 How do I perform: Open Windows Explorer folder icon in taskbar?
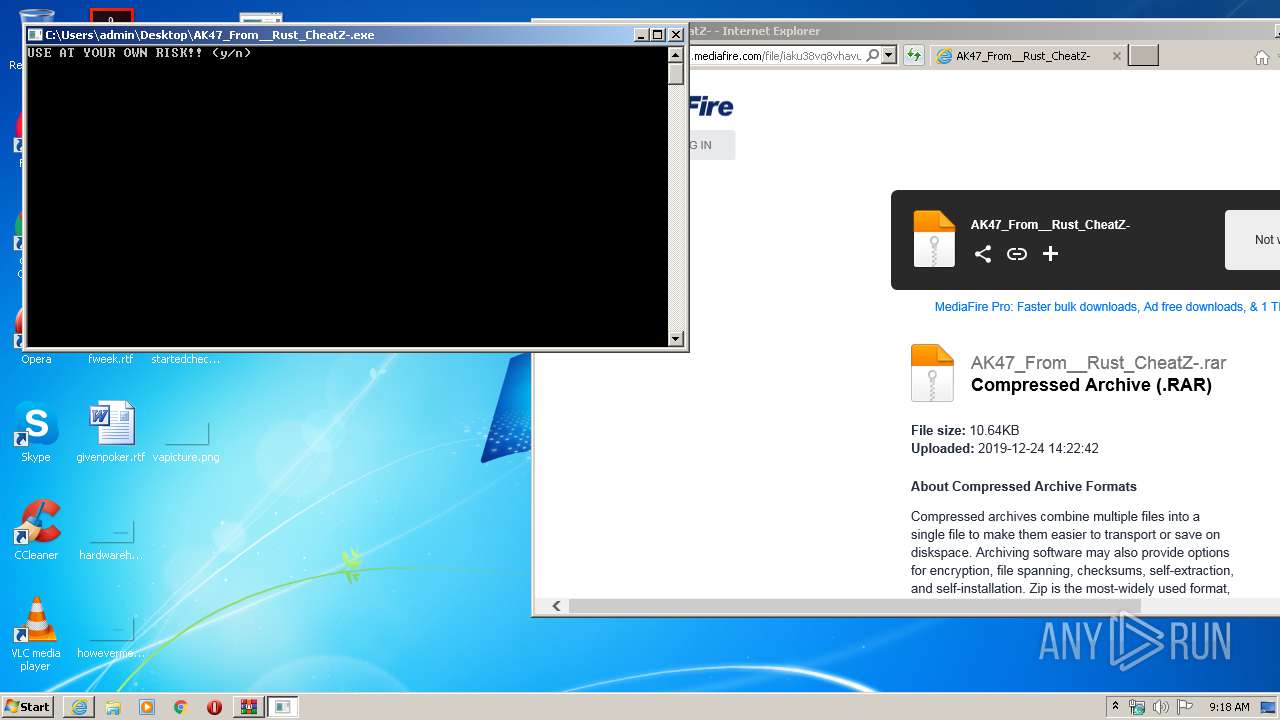113,707
